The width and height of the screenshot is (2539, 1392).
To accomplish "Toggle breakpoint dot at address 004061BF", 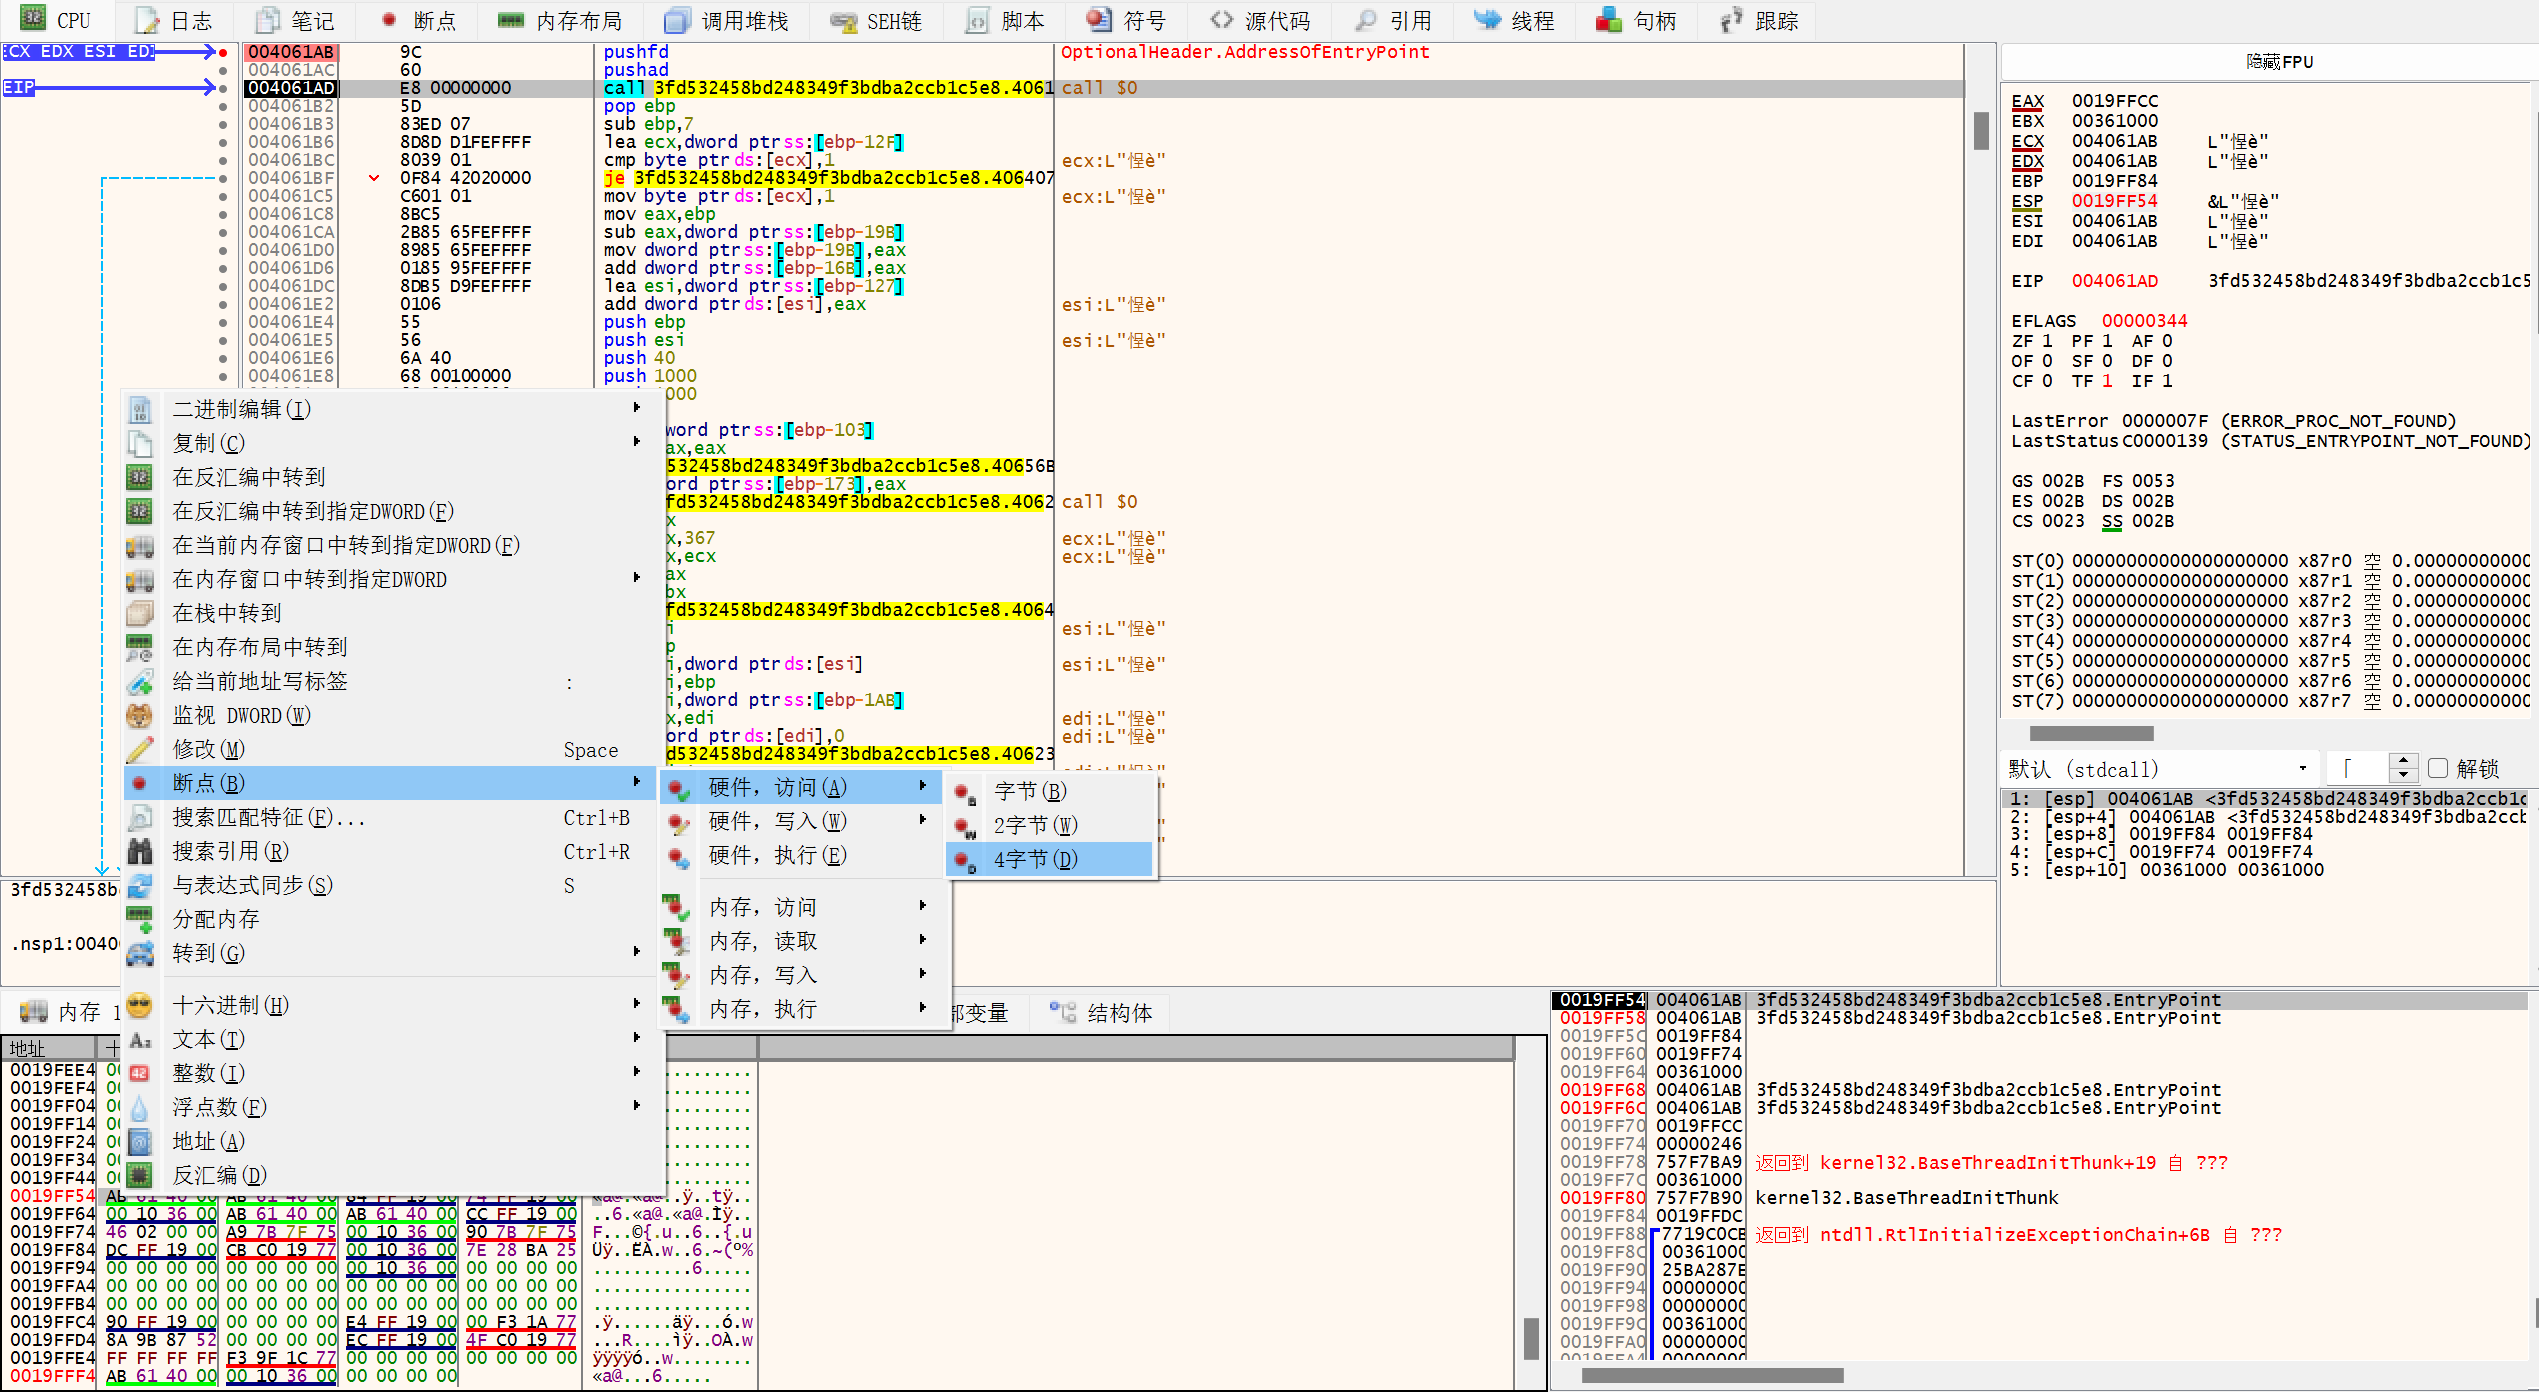I will pyautogui.click(x=223, y=178).
